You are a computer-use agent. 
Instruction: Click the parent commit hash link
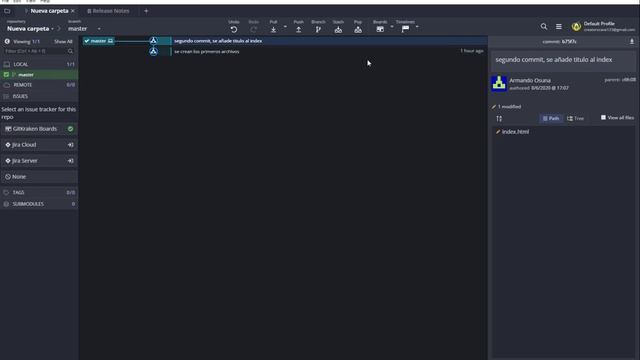tap(629, 80)
